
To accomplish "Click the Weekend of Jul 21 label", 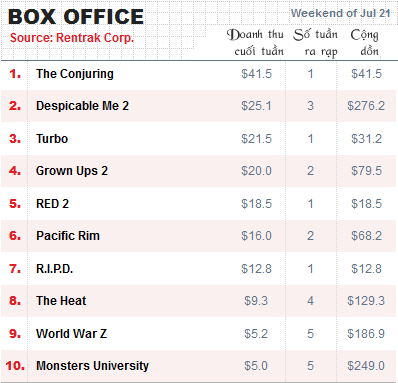I will click(x=340, y=13).
